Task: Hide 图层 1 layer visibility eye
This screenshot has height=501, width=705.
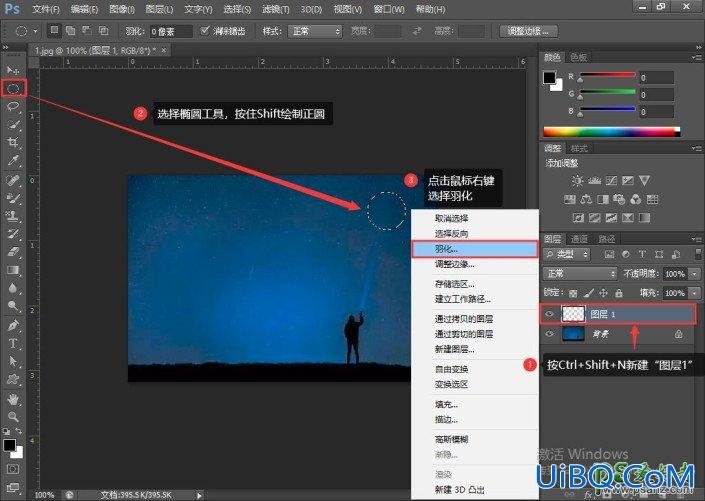Action: tap(549, 314)
